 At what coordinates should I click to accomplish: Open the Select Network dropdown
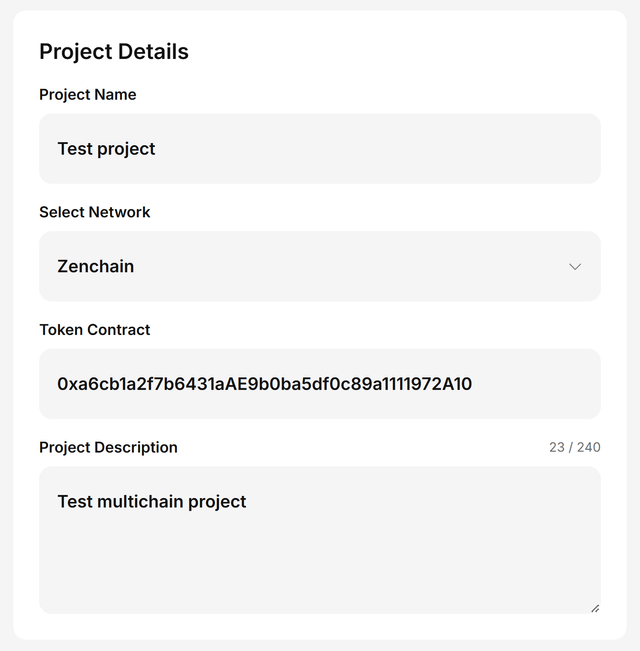(320, 266)
